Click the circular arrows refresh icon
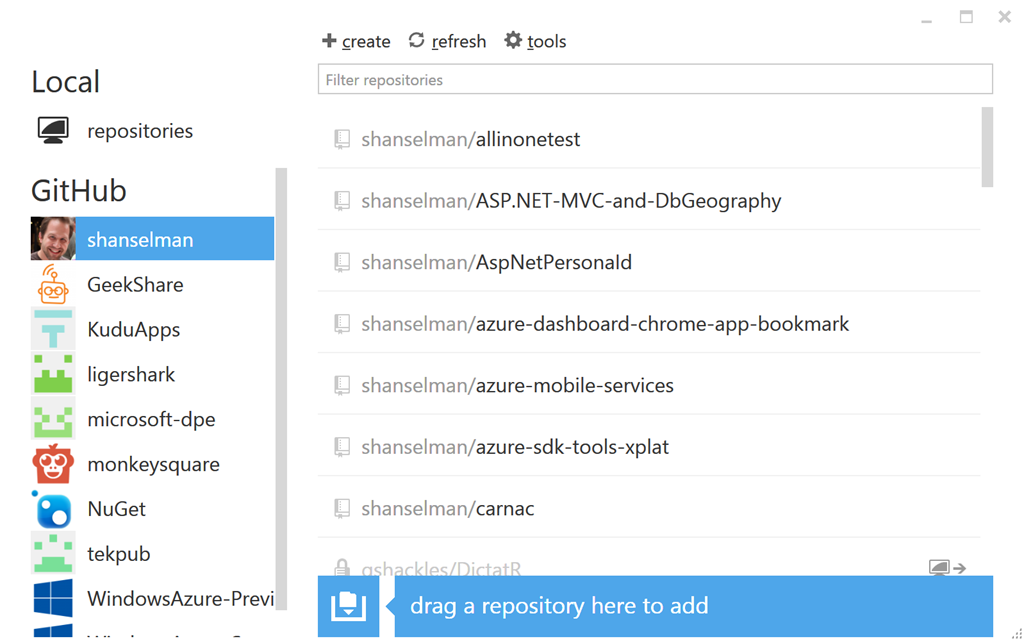The height and width of the screenshot is (641, 1024). point(416,41)
